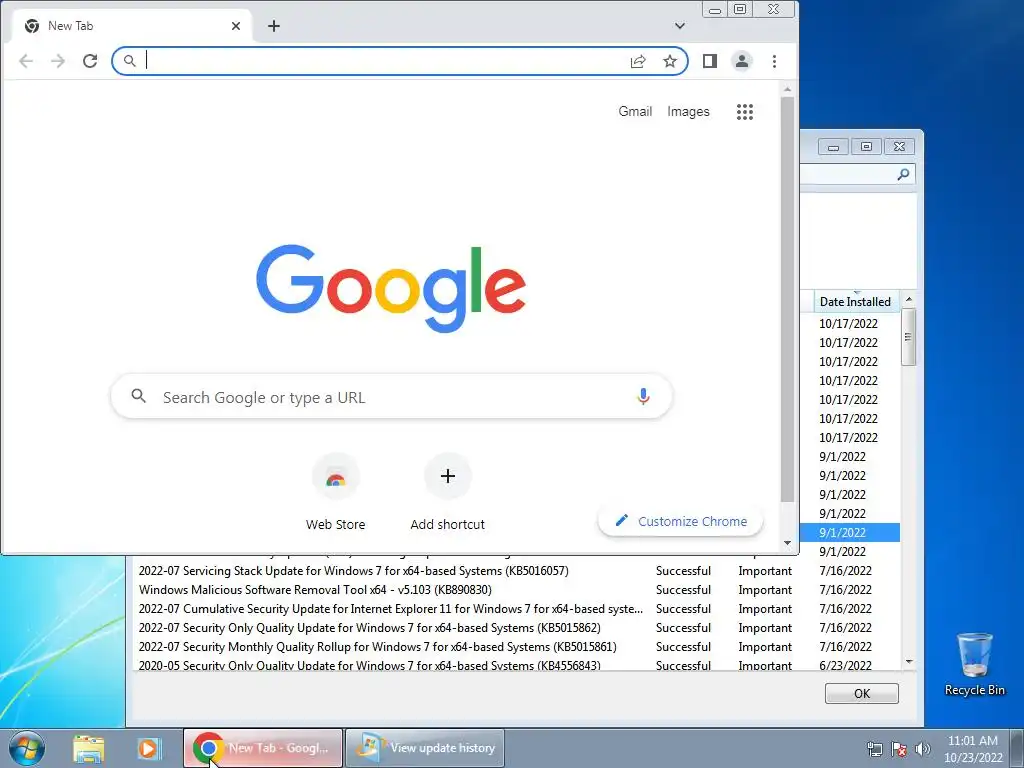Image resolution: width=1024 pixels, height=768 pixels.
Task: Open the Gmail link
Action: coord(635,112)
